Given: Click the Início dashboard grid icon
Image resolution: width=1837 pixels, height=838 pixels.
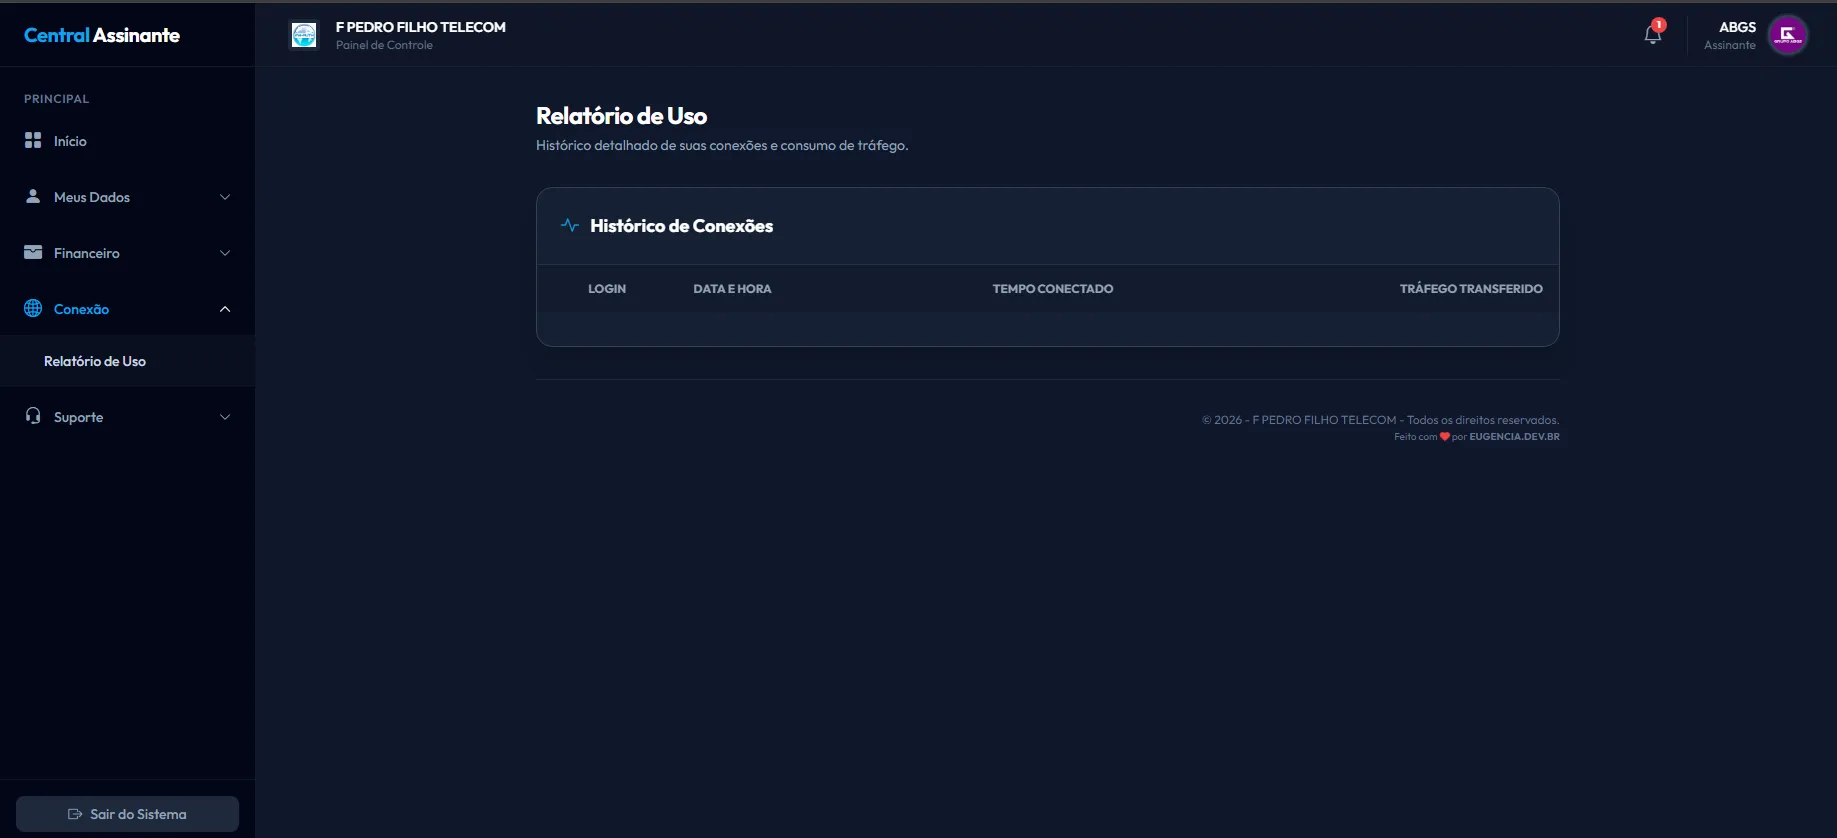Looking at the screenshot, I should (x=33, y=141).
